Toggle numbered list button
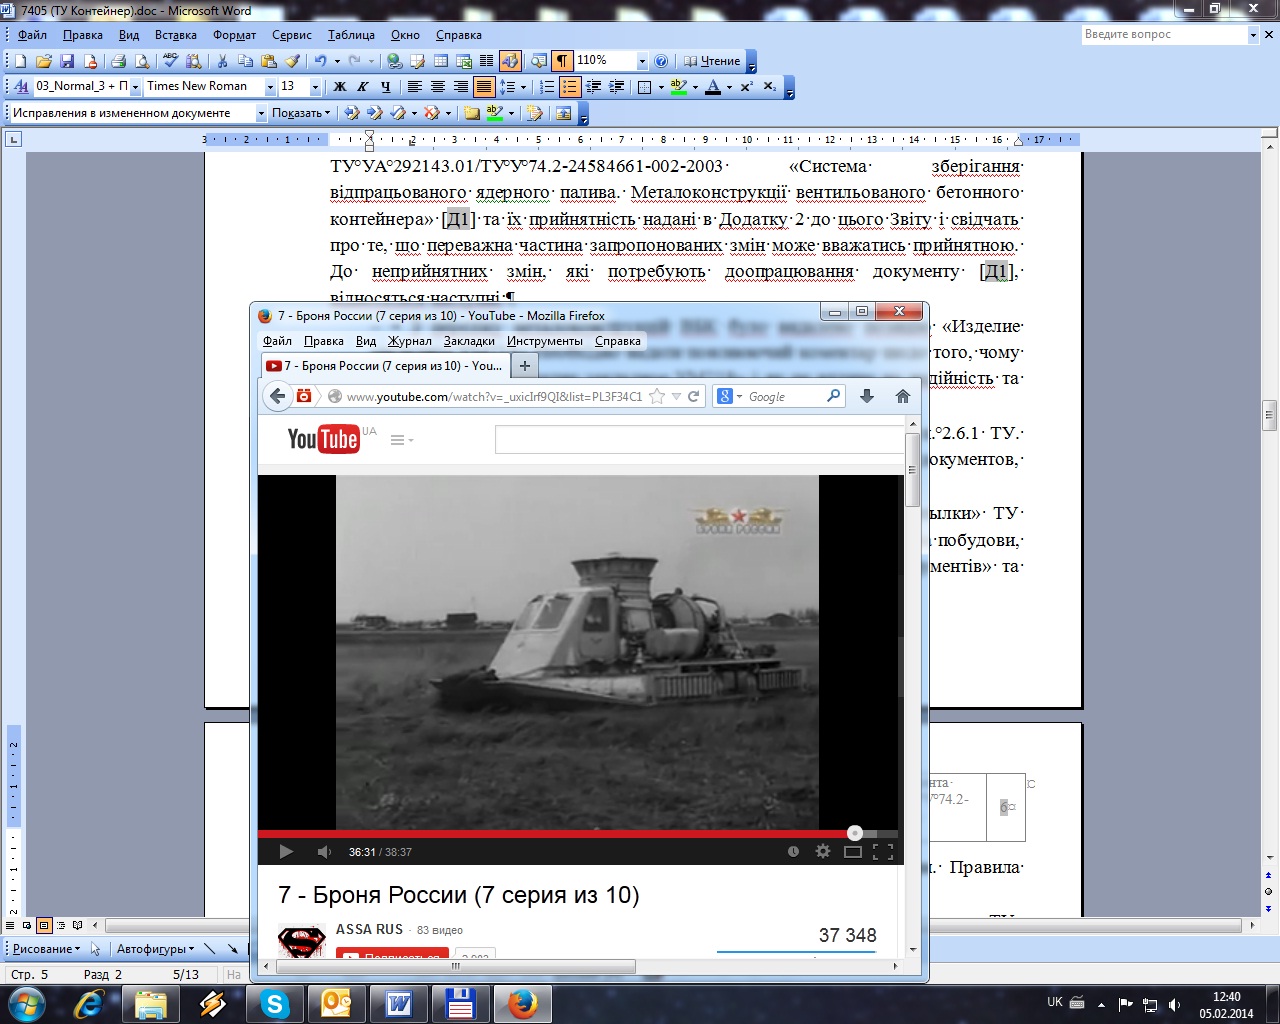The image size is (1280, 1024). coord(547,87)
